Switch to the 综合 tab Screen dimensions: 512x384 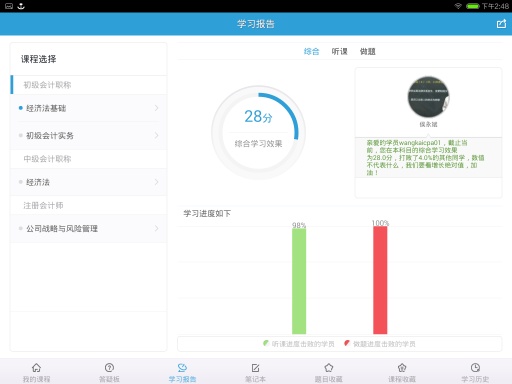pyautogui.click(x=311, y=51)
